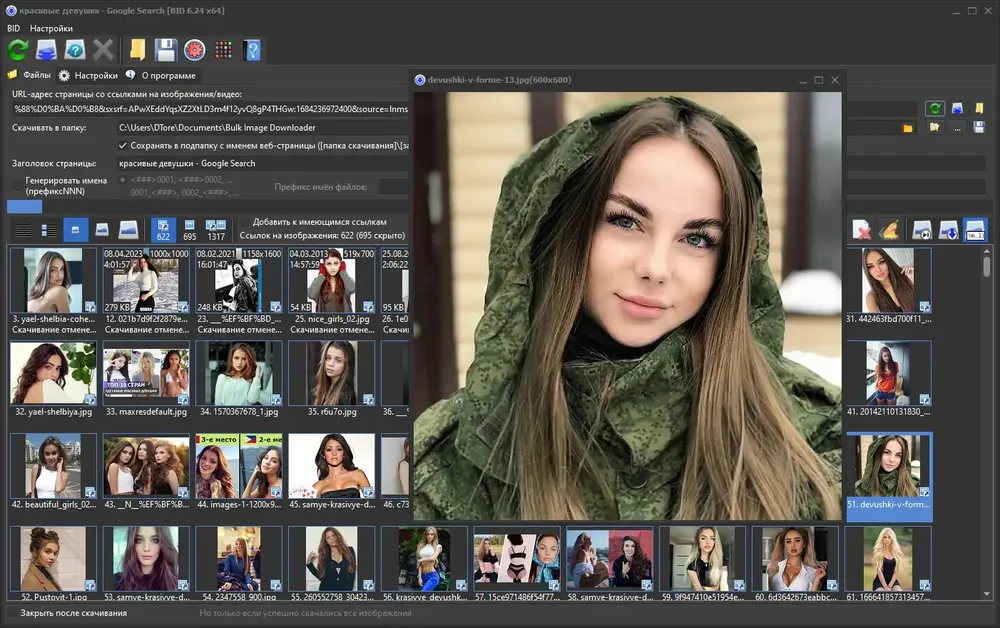The width and height of the screenshot is (1000, 628).
Task: Click the large green refresh icon in main toolbar
Action: point(18,50)
